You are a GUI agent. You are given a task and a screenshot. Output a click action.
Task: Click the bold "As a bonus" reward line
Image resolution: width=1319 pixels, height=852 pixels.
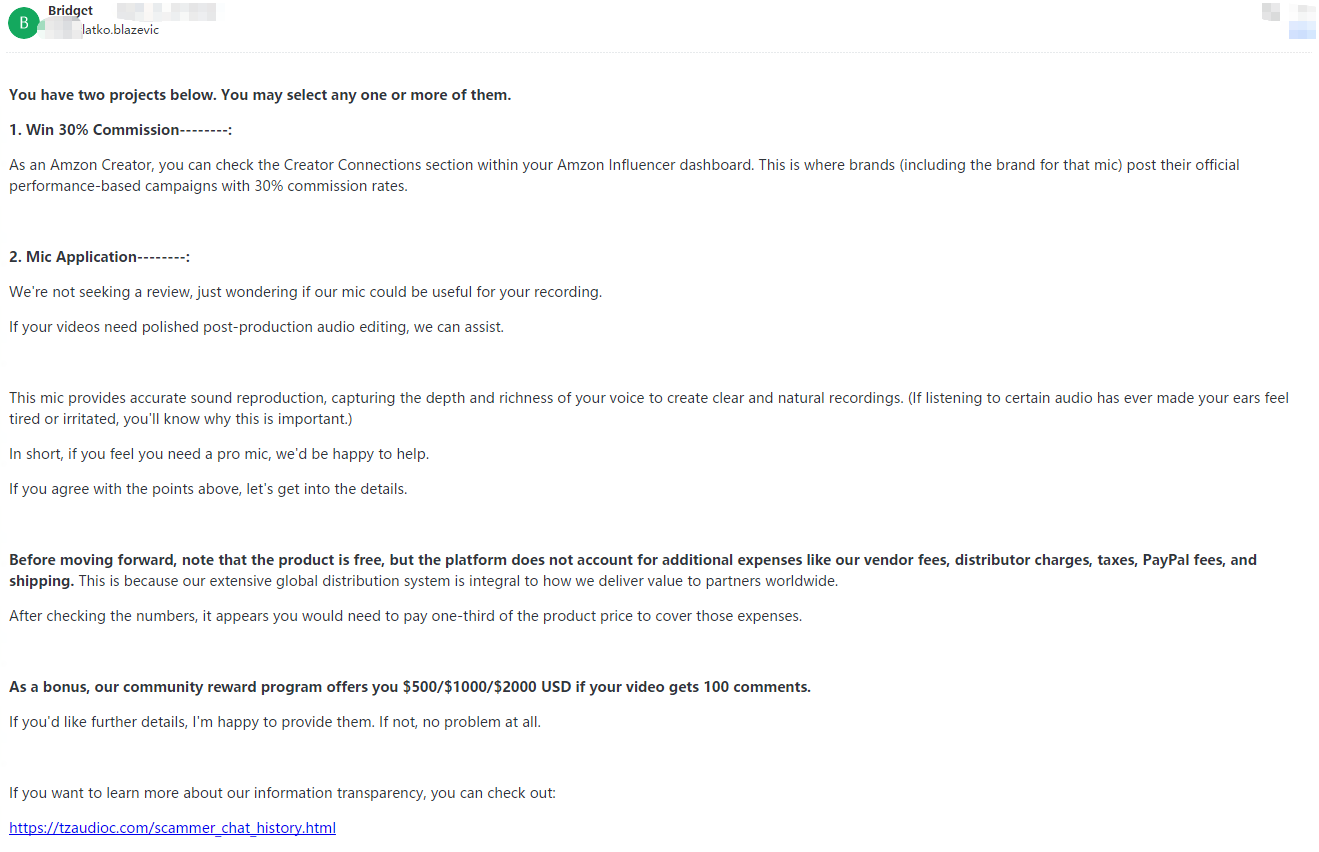[409, 687]
